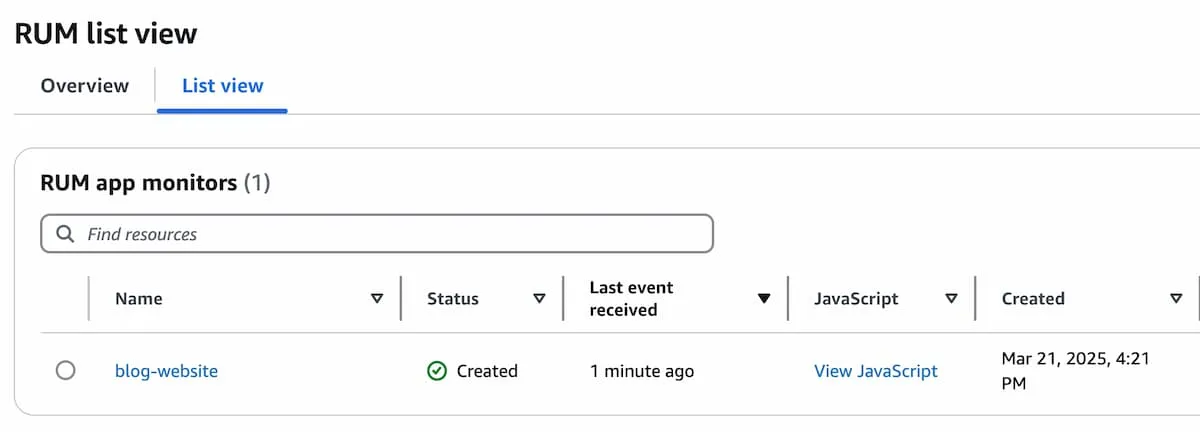Open the blog-website app monitor link
Screen dimensions: 1200x432
coord(166,371)
